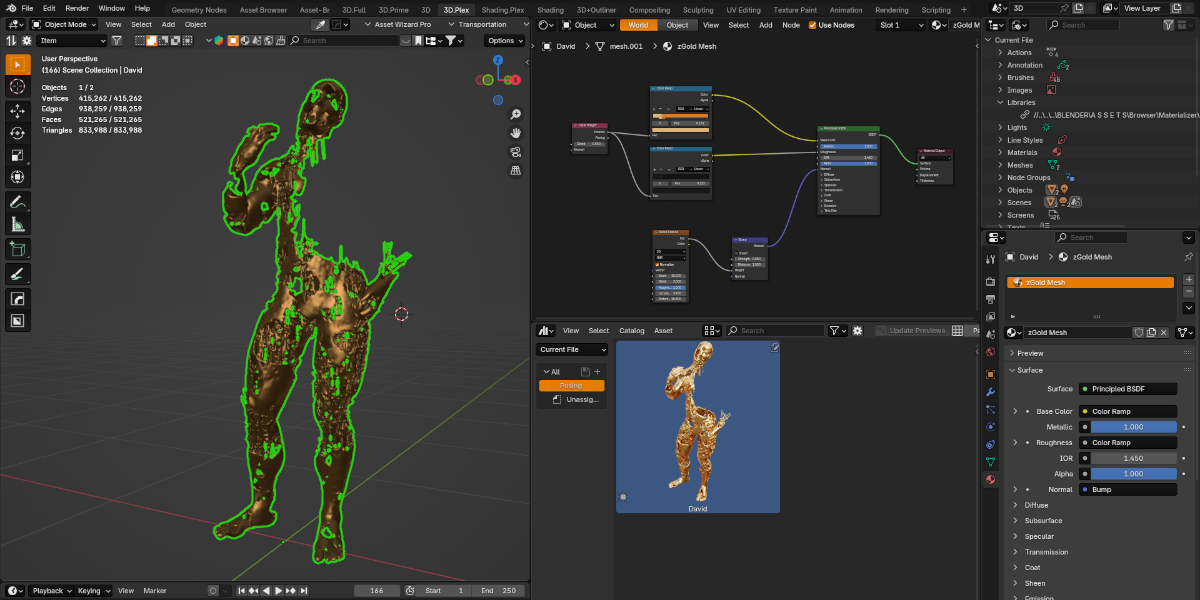Switch to the Geometry Nodes workspace tab
Viewport: 1200px width, 600px height.
tap(199, 9)
